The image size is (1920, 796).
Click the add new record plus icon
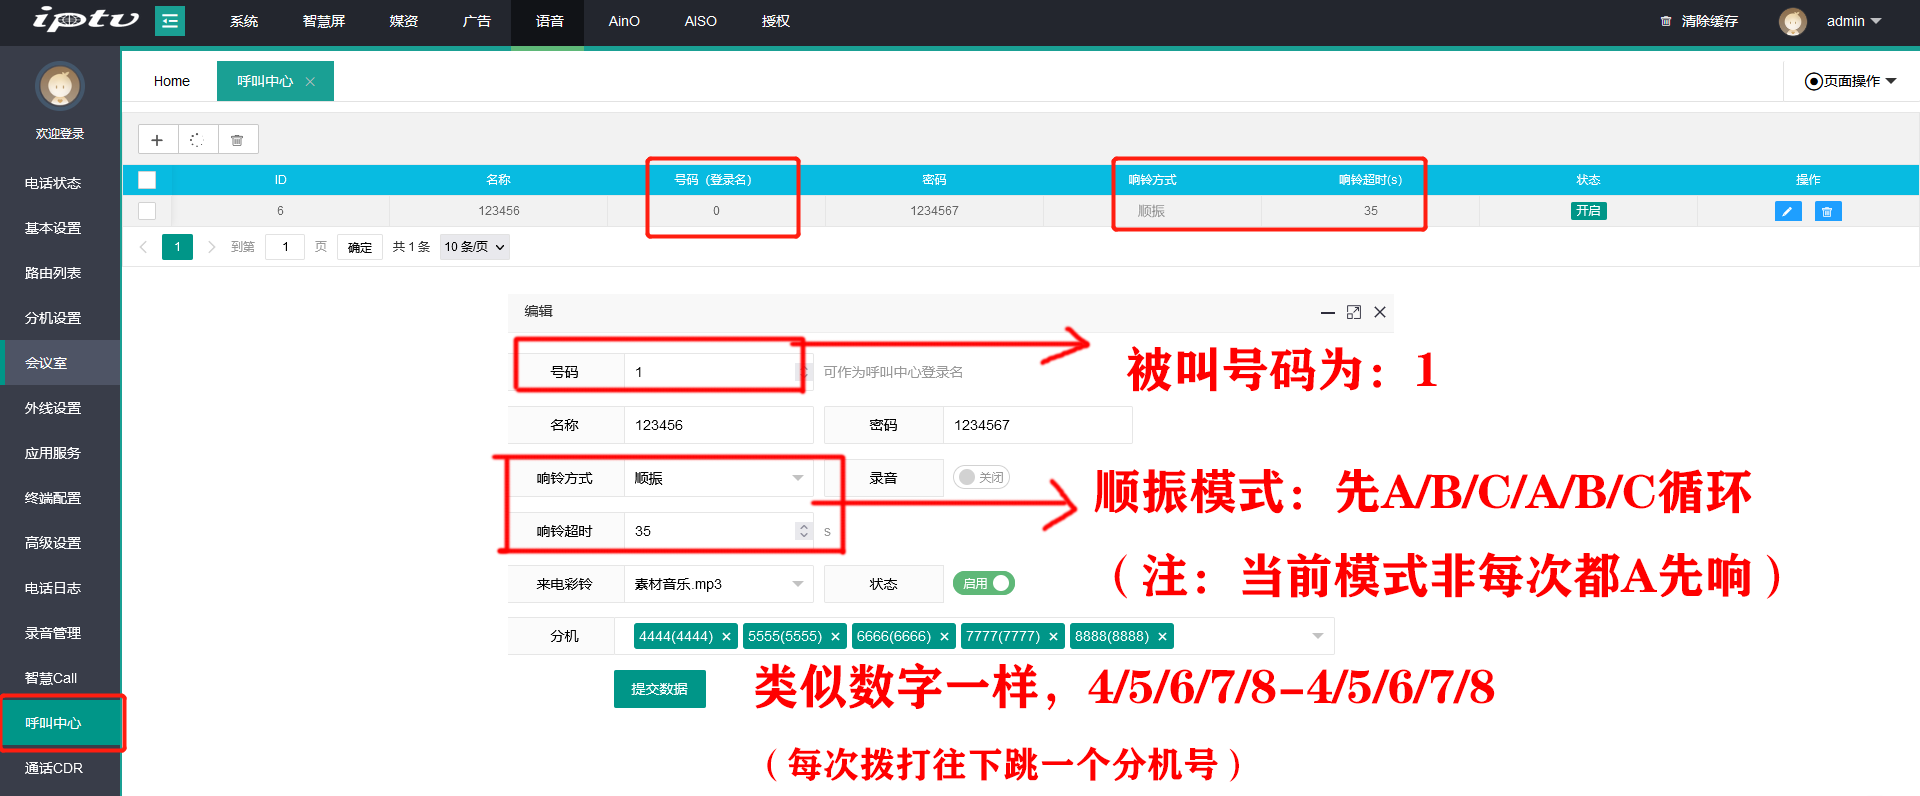(x=157, y=140)
